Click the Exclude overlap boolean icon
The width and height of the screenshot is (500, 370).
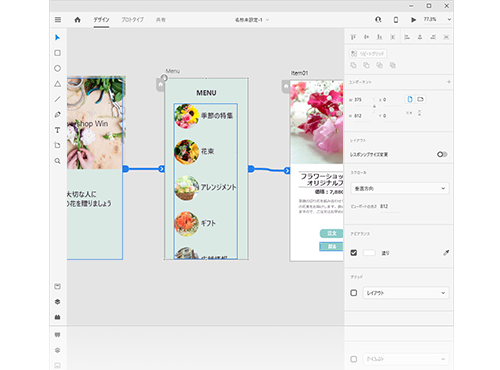(x=393, y=65)
